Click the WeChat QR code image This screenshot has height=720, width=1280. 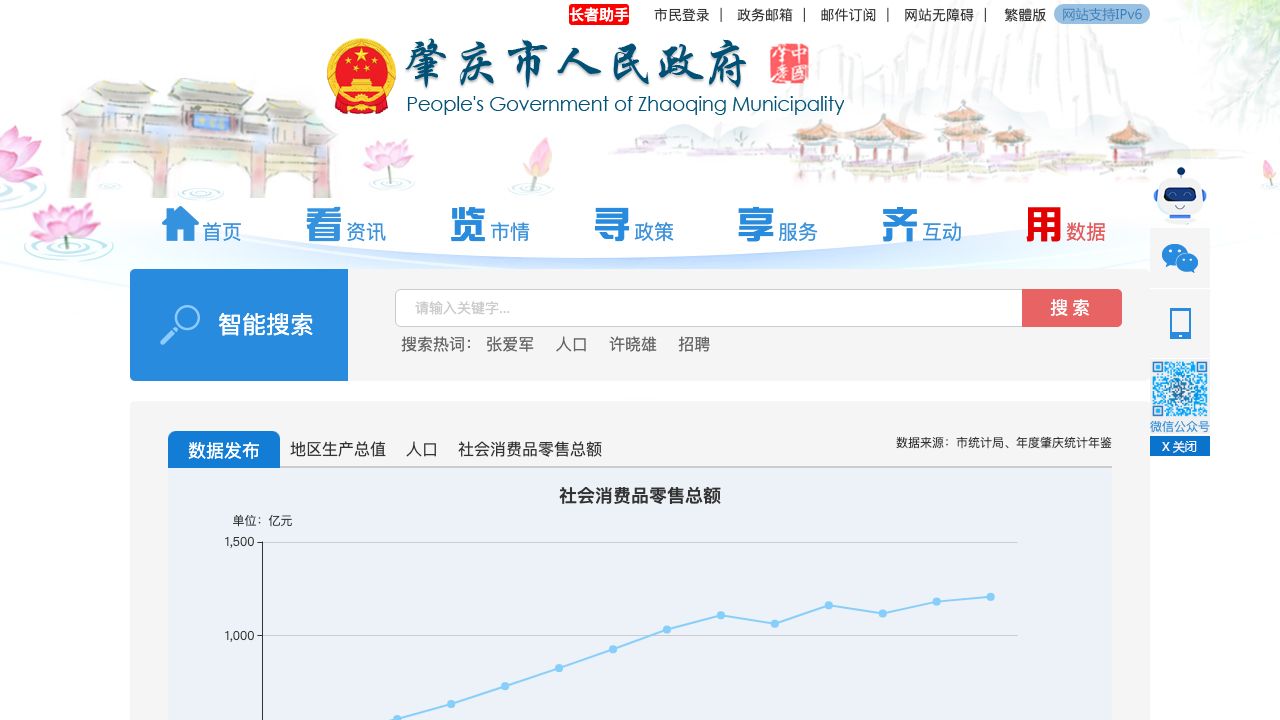click(x=1180, y=388)
